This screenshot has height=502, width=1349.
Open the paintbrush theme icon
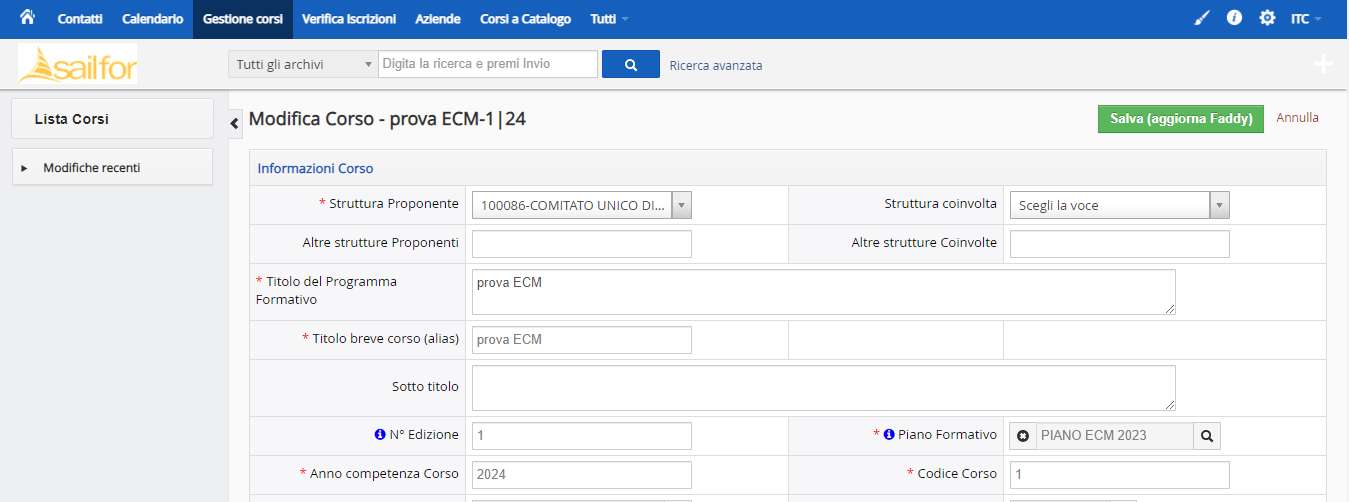click(x=1202, y=18)
